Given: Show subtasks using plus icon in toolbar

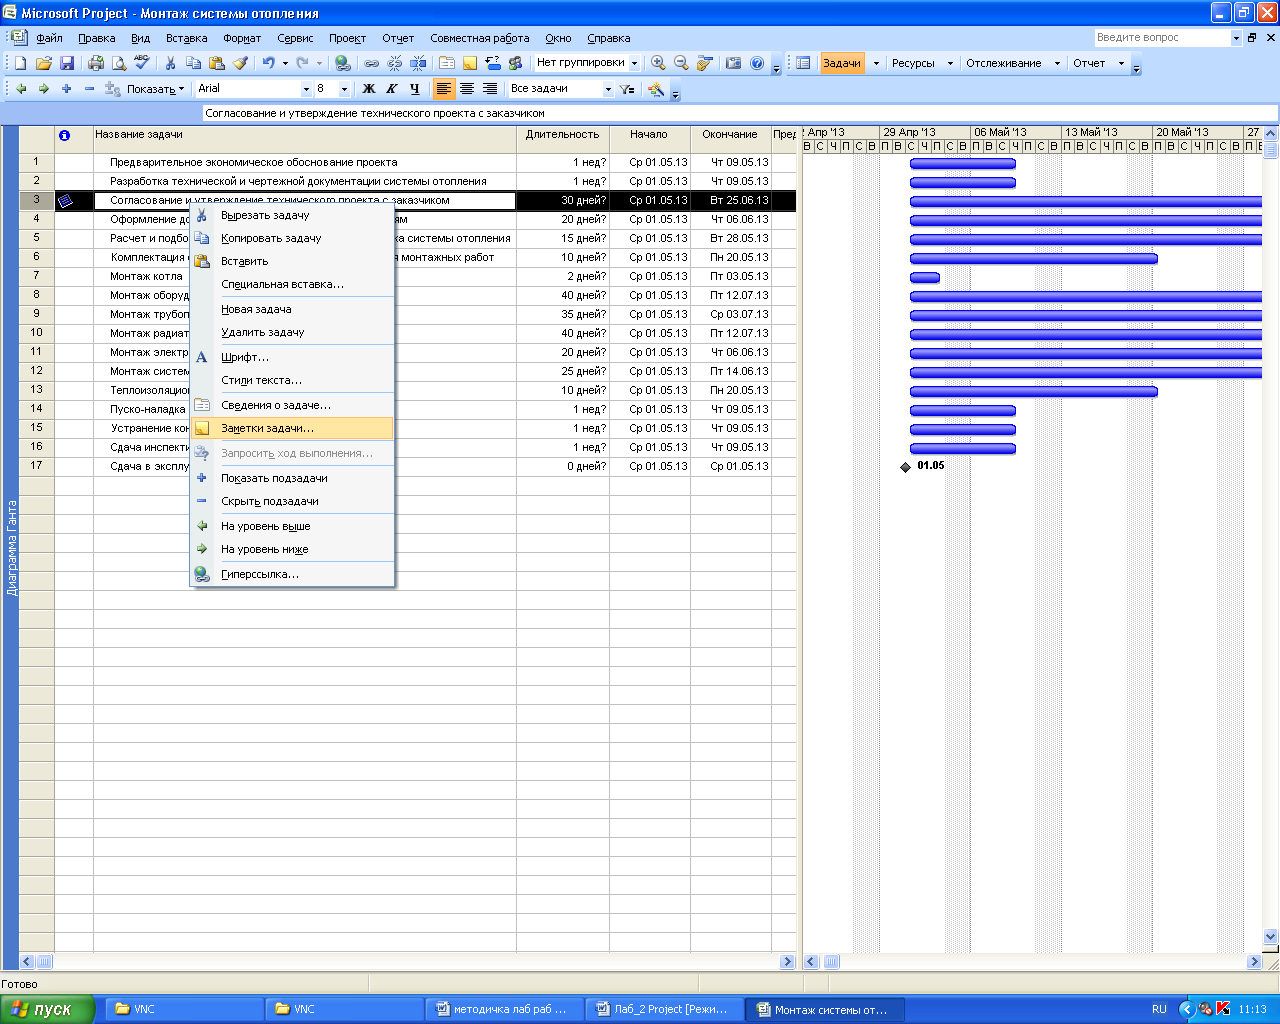Looking at the screenshot, I should pyautogui.click(x=67, y=89).
